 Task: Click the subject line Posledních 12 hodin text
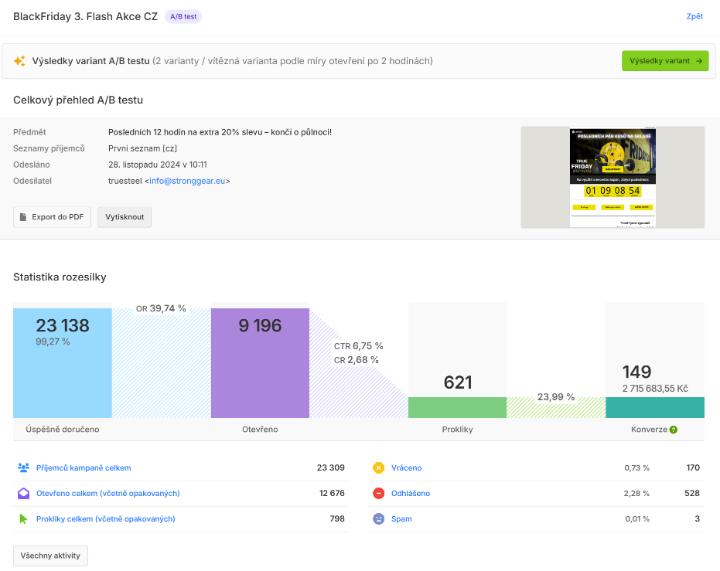tap(220, 132)
